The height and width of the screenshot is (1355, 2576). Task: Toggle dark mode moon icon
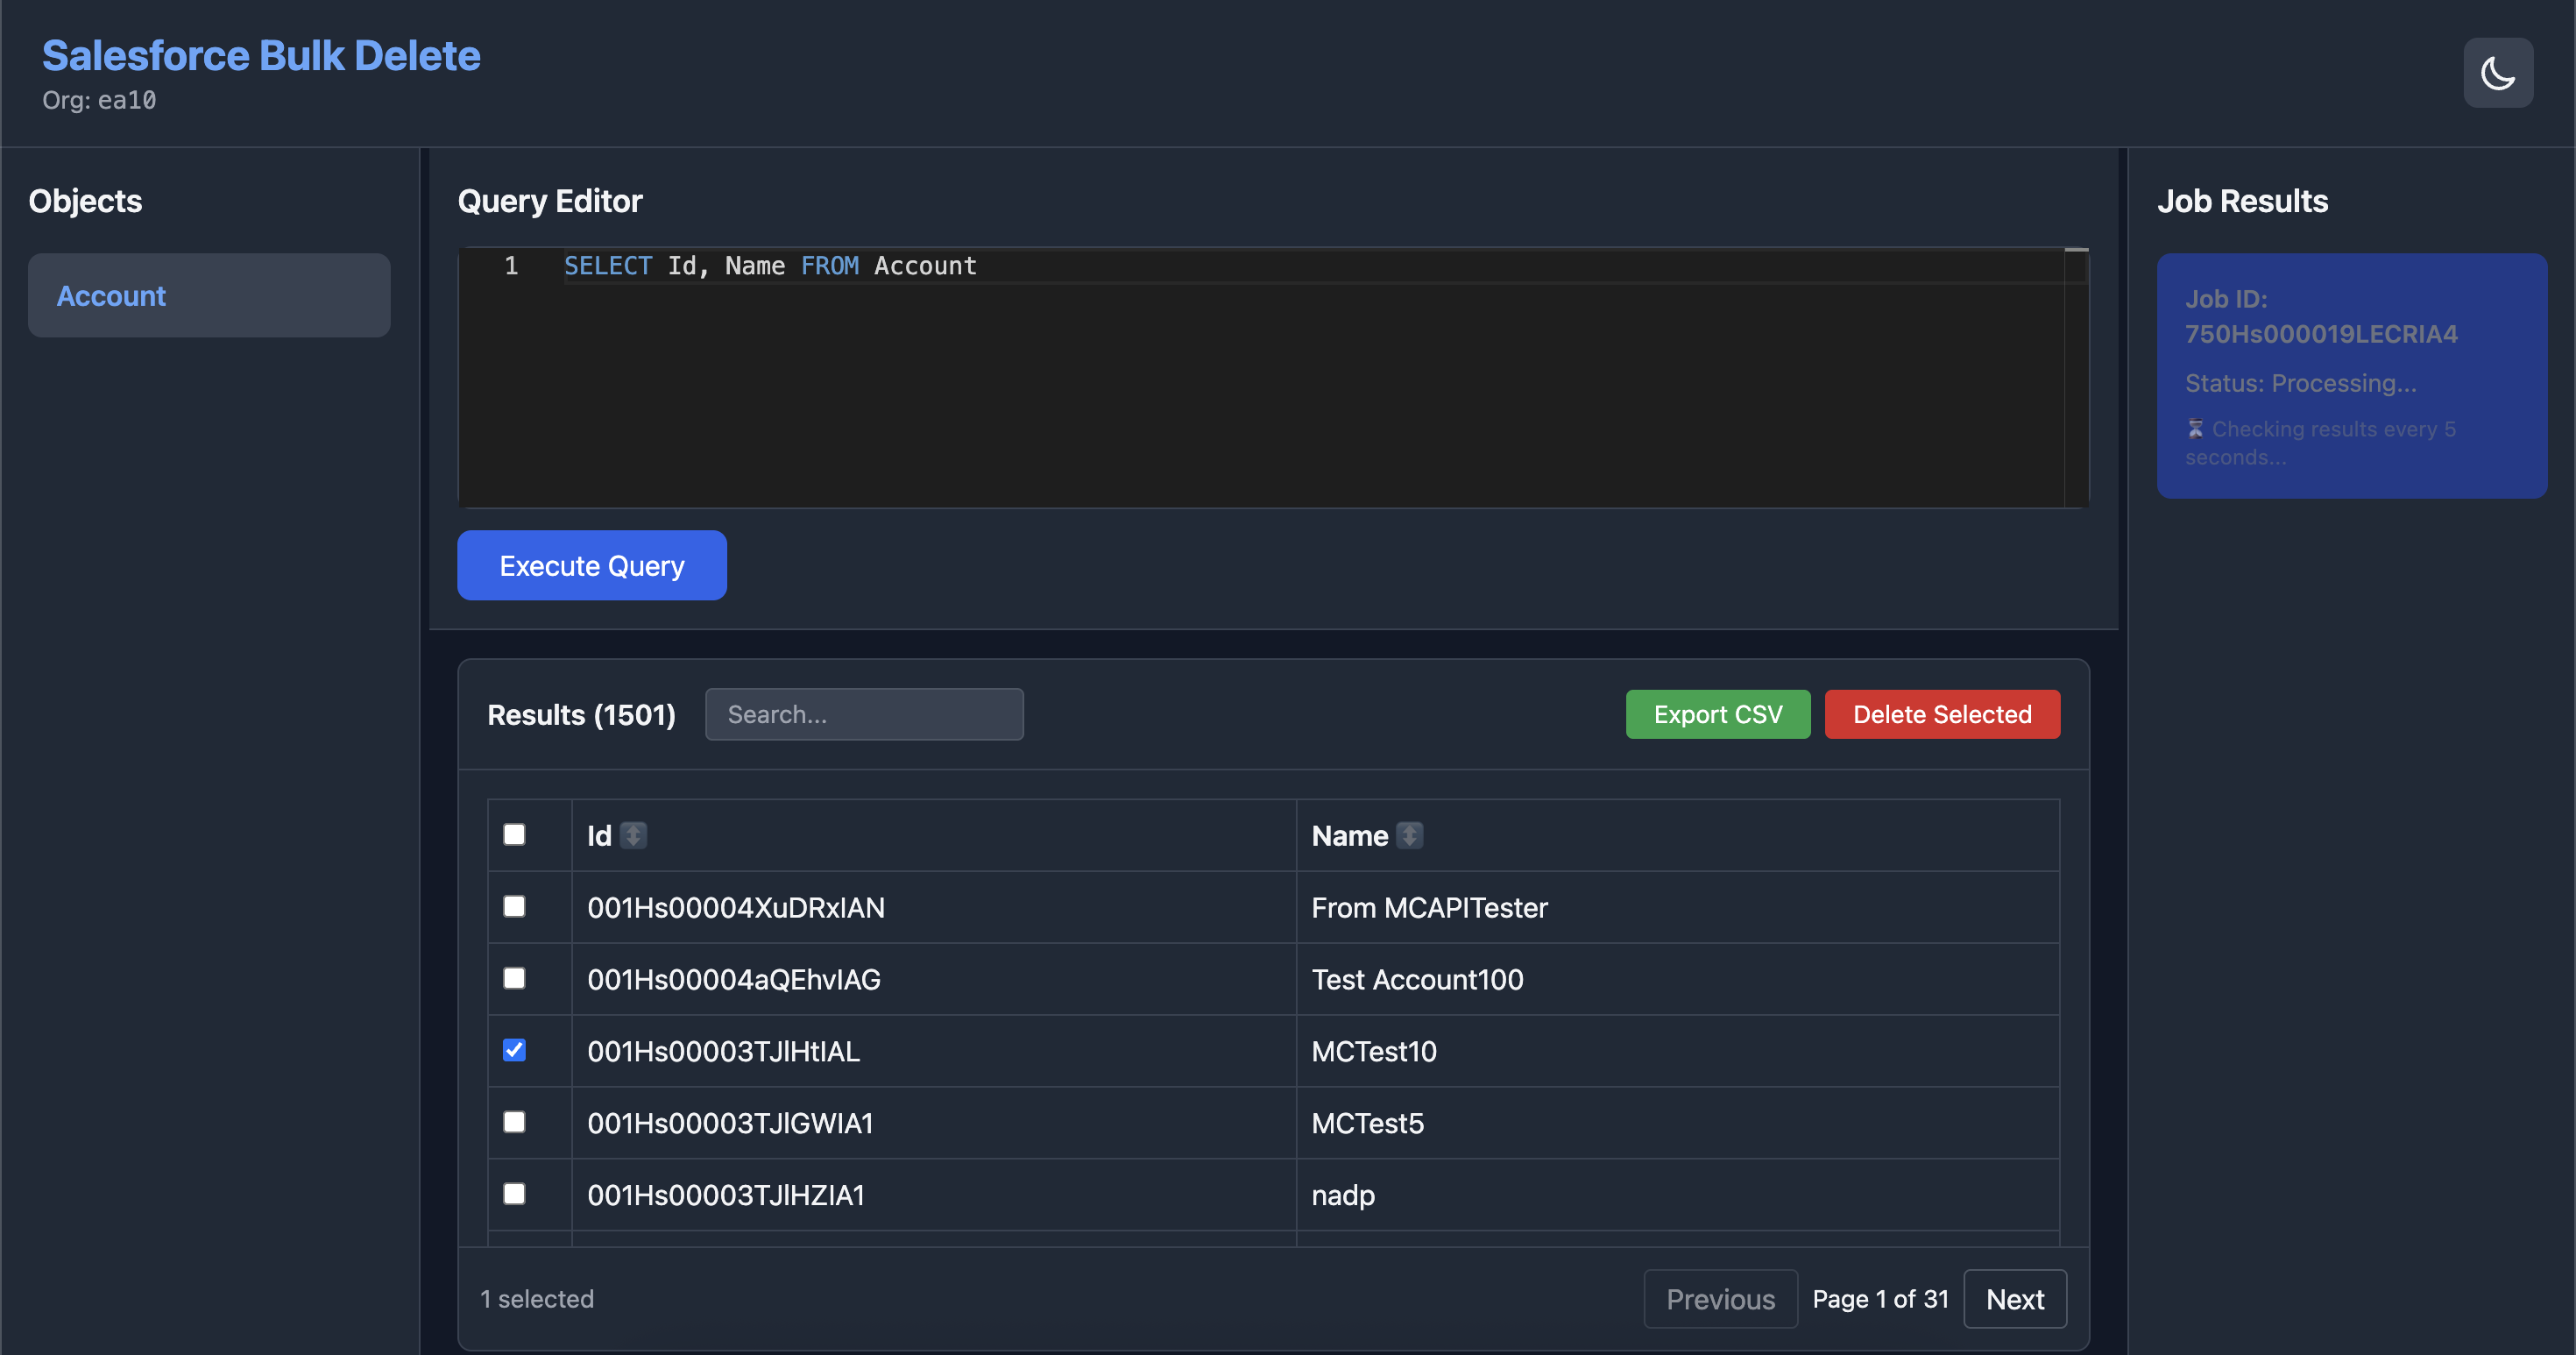click(2497, 73)
